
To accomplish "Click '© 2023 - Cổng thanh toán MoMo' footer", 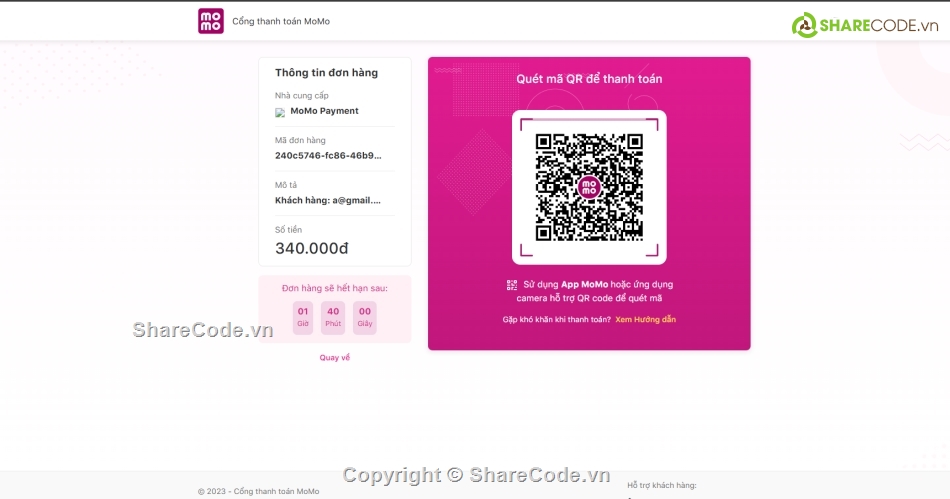I will click(258, 491).
